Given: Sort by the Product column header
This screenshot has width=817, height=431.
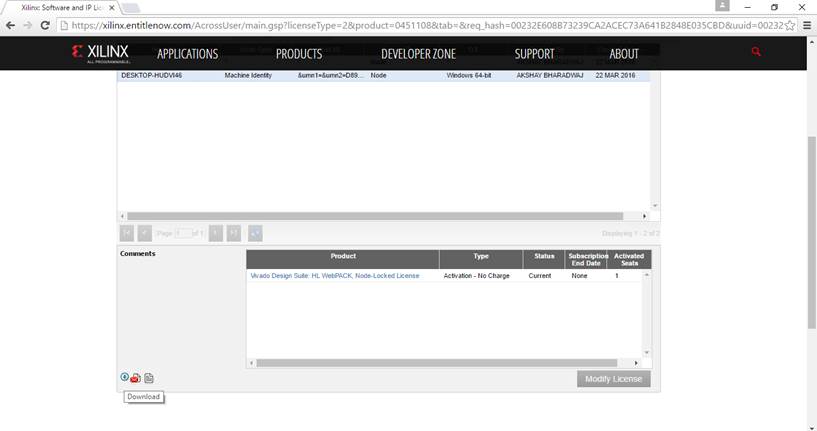Looking at the screenshot, I should click(343, 259).
